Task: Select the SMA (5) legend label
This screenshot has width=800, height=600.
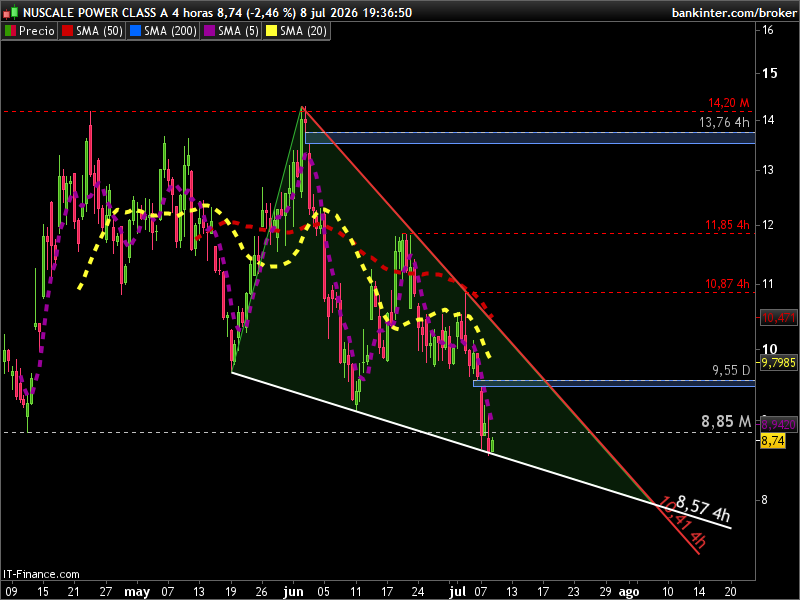Action: (238, 31)
